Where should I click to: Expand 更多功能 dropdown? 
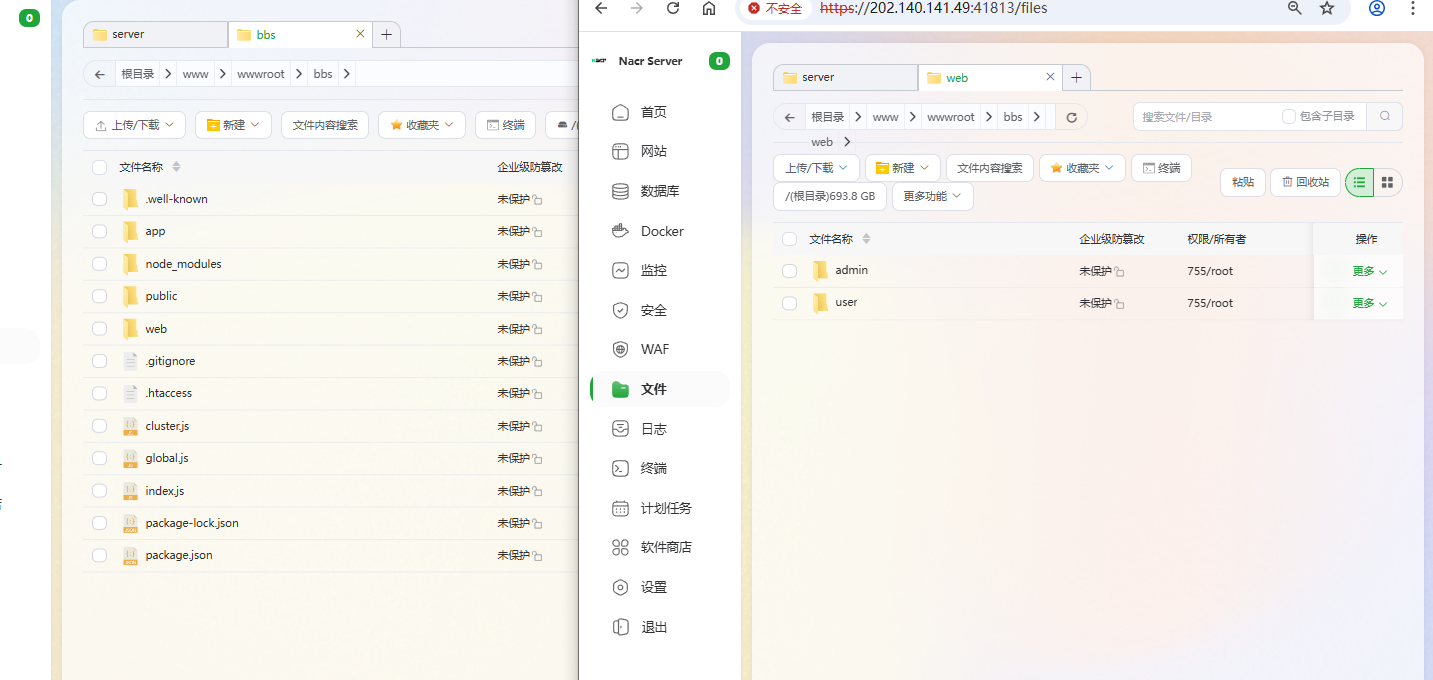tap(932, 197)
